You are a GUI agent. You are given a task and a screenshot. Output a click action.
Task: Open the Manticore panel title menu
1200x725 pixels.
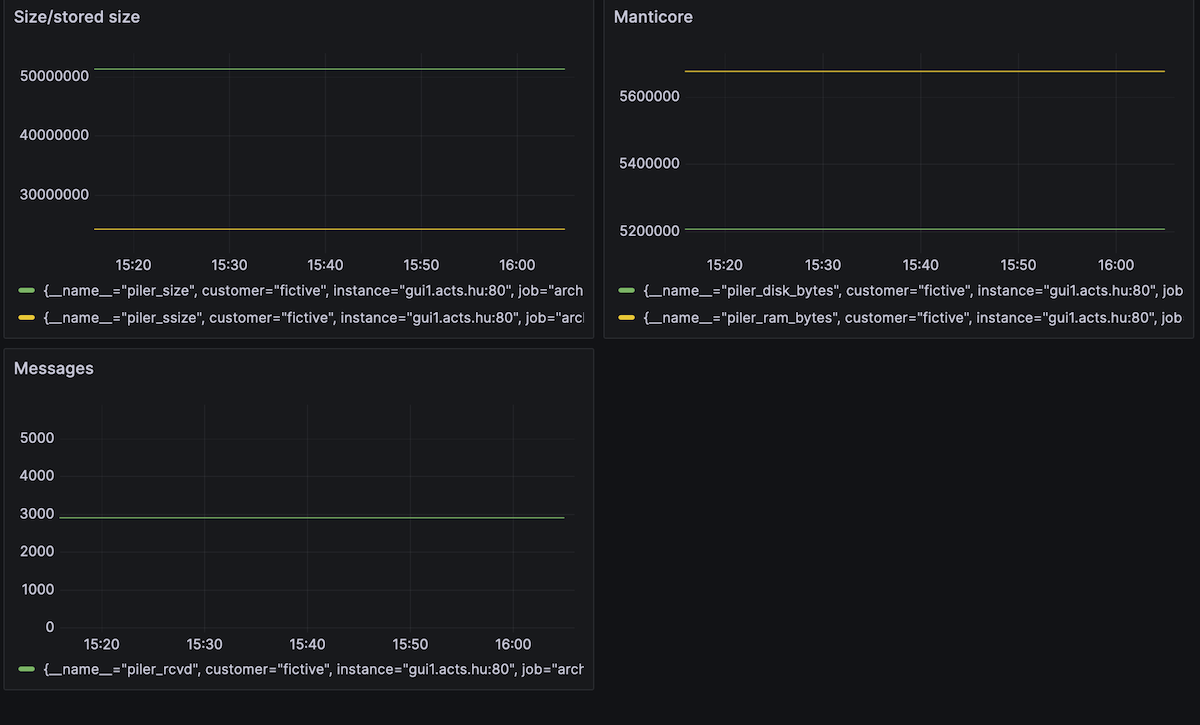653,17
